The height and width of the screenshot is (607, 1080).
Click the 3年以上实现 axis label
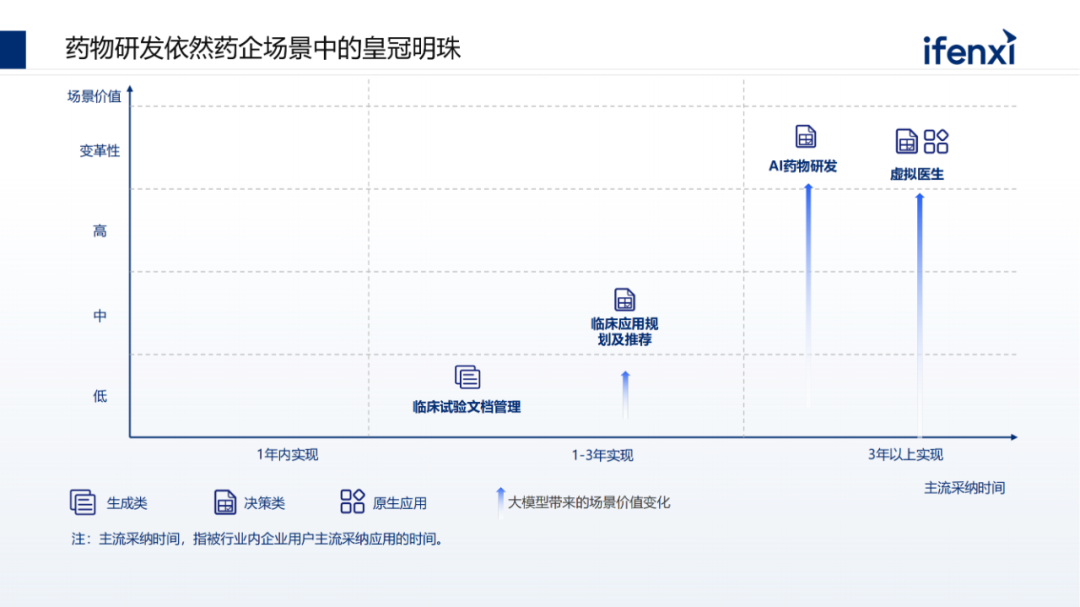(x=905, y=454)
